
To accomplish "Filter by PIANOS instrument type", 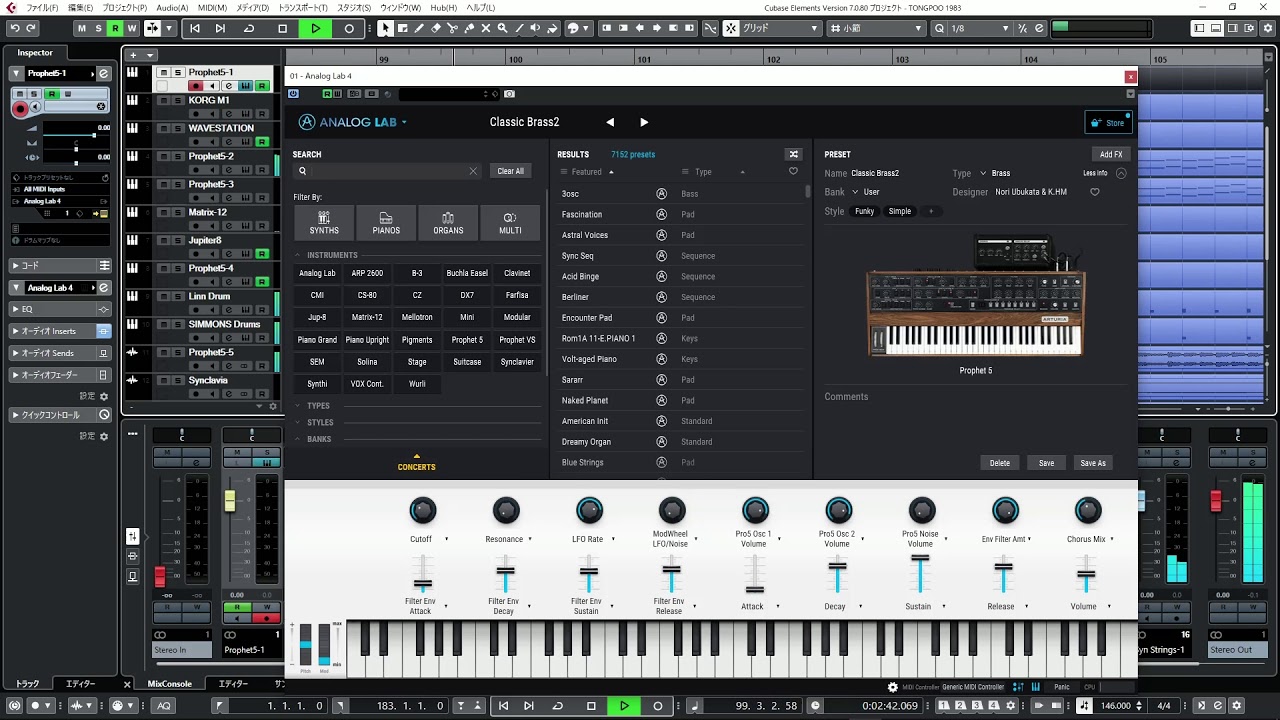I will (386, 223).
